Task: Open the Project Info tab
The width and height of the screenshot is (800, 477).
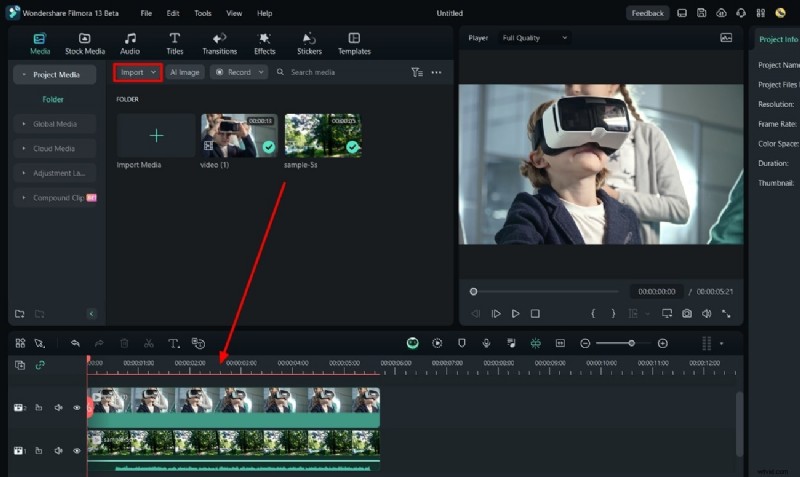Action: point(778,39)
